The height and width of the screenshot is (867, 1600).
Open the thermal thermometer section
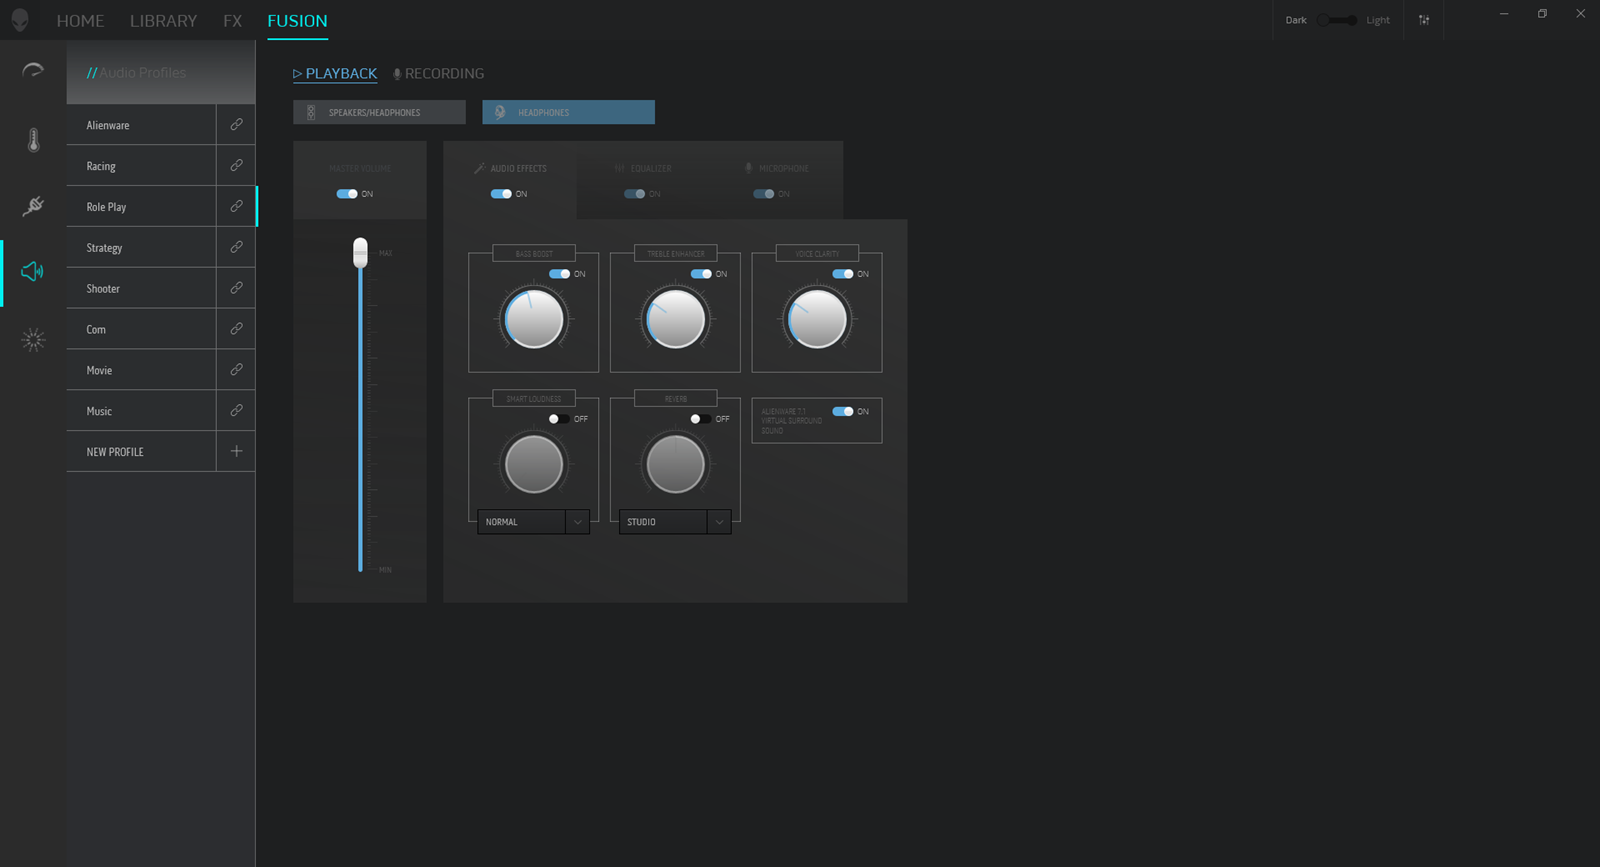(x=33, y=140)
